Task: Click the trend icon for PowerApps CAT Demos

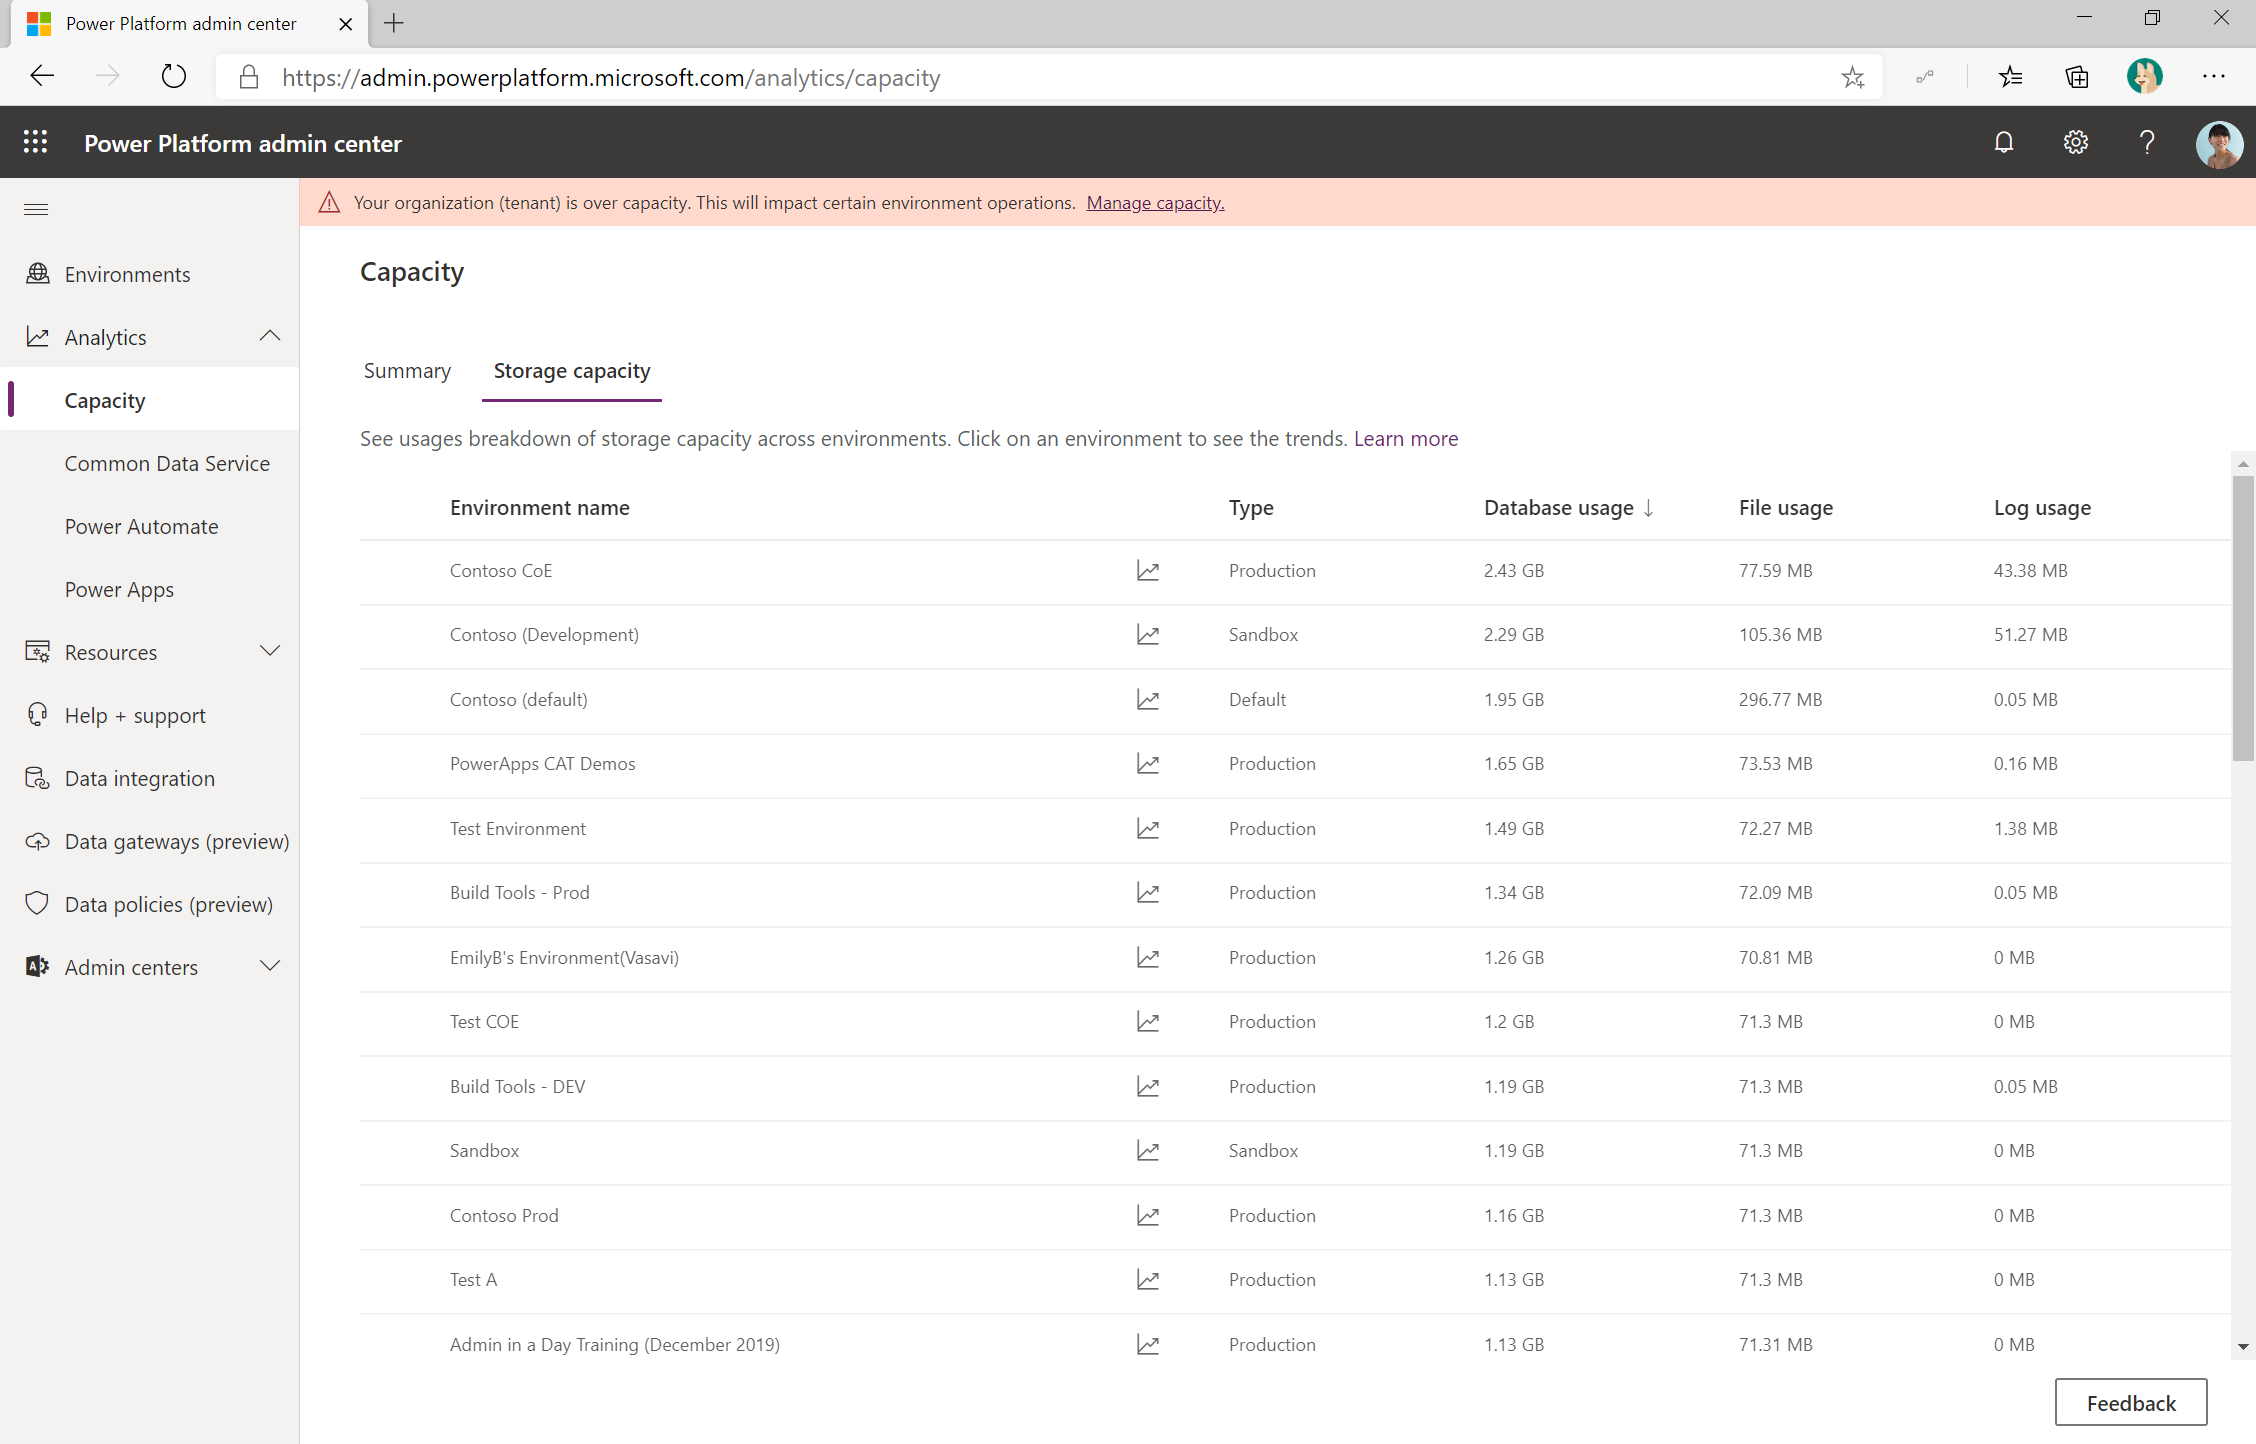Action: tap(1146, 763)
